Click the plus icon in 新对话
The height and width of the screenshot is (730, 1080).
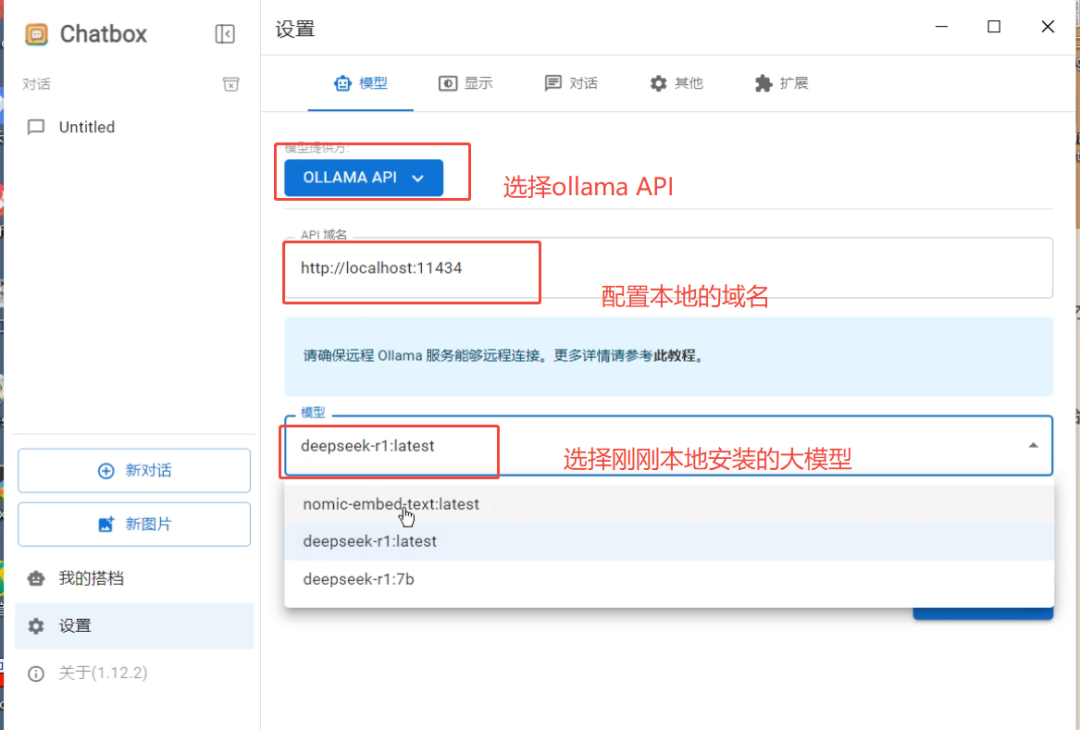click(x=106, y=471)
